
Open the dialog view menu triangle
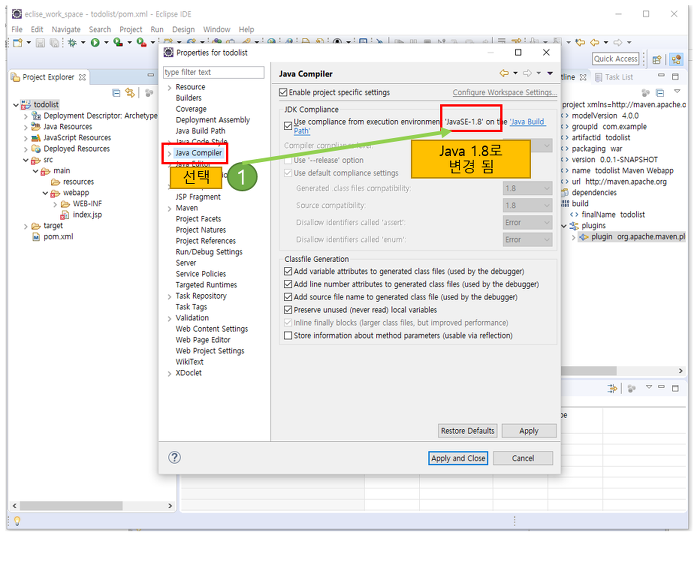pos(550,73)
